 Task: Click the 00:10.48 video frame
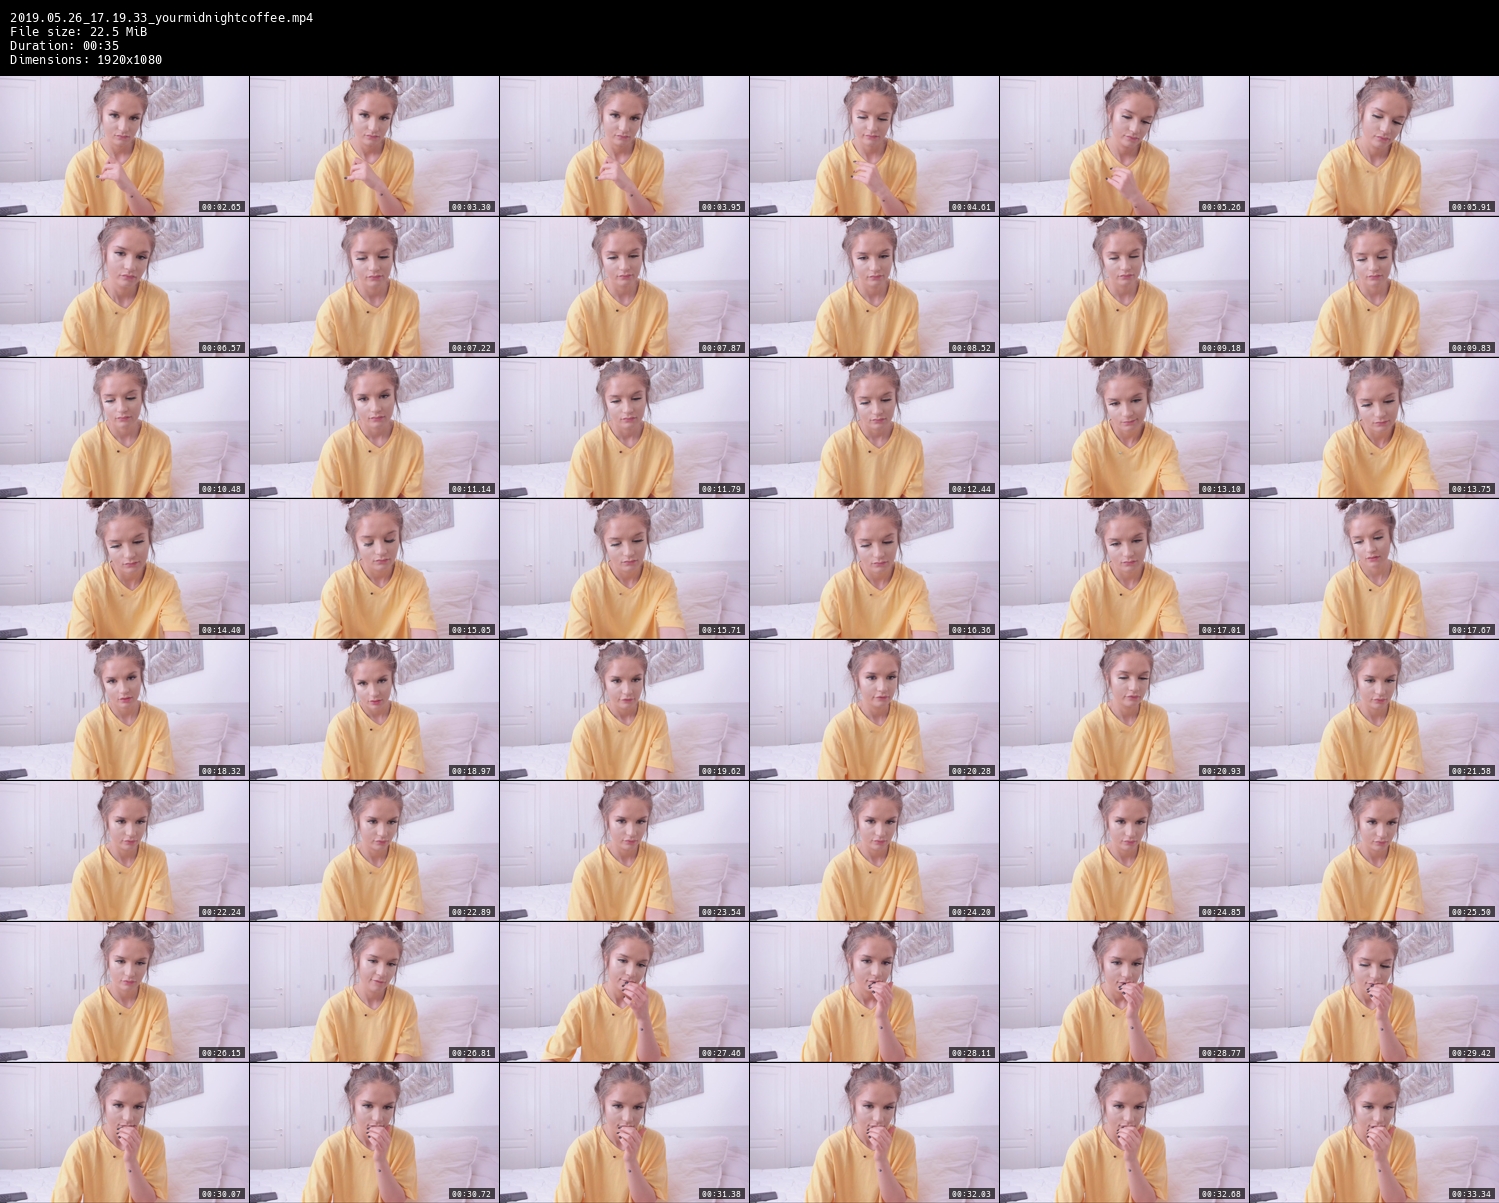point(124,428)
